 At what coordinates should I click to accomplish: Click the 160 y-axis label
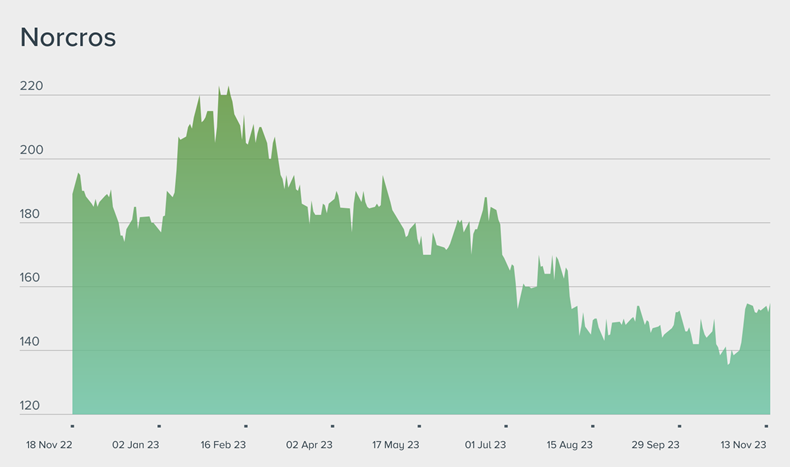point(31,279)
